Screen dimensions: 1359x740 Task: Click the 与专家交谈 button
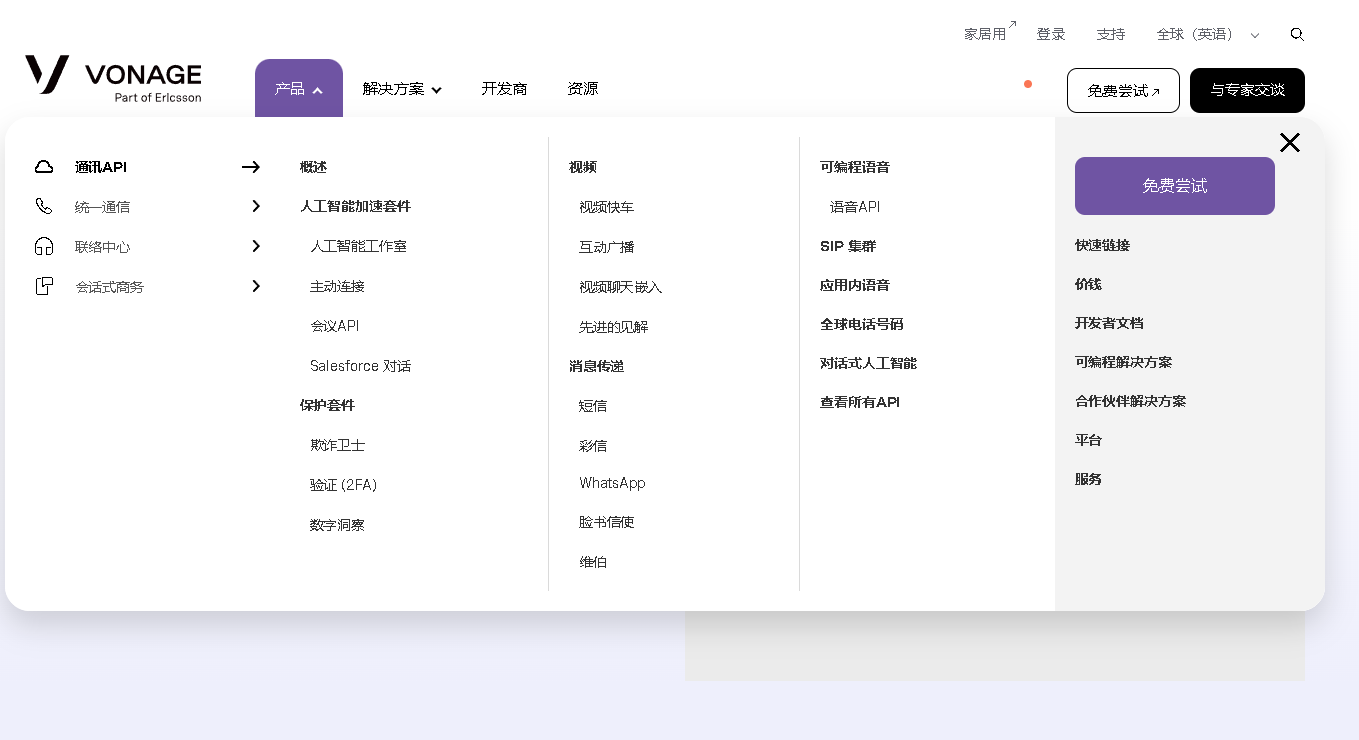click(x=1247, y=90)
